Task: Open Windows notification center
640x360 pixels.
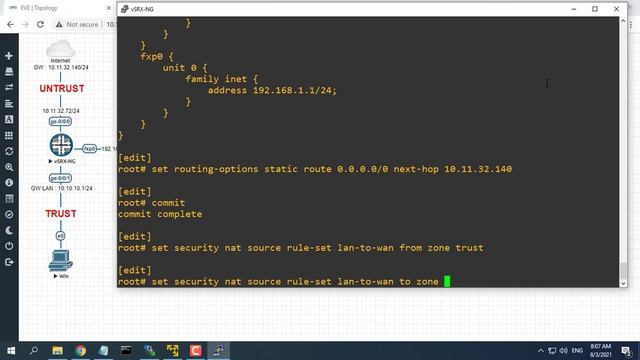Action: point(626,351)
